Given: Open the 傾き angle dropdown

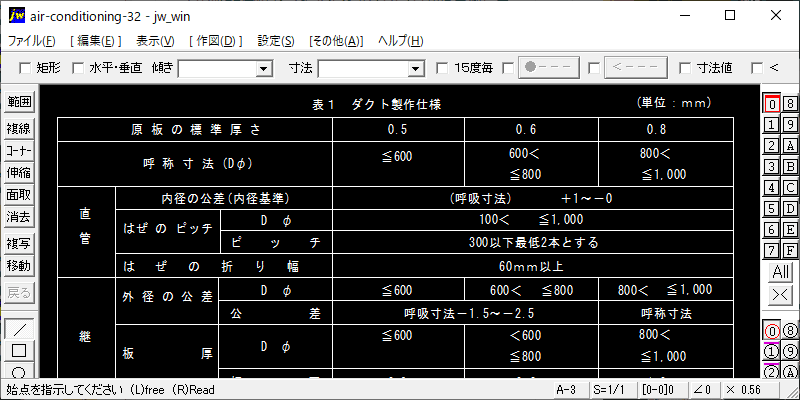Looking at the screenshot, I should pos(264,68).
